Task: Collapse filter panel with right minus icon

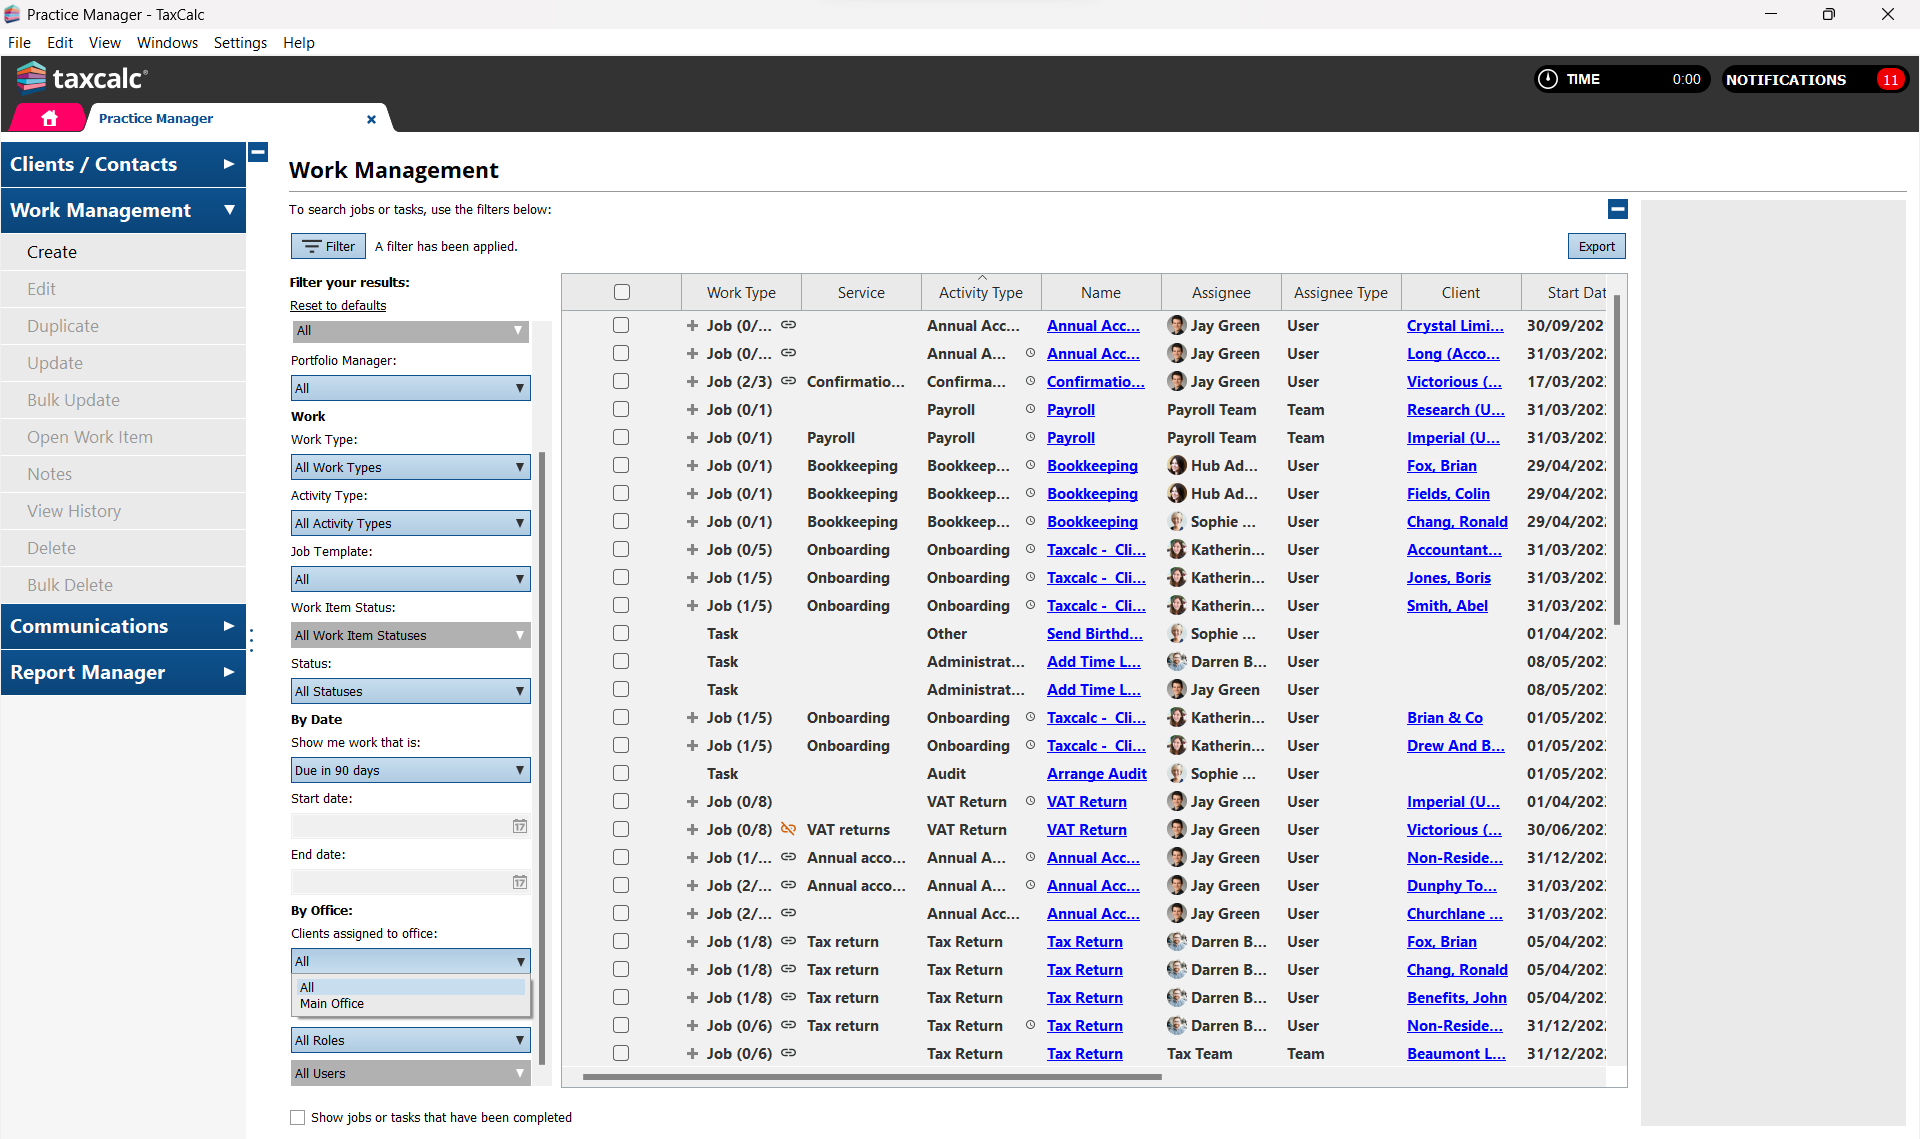Action: (x=1617, y=209)
